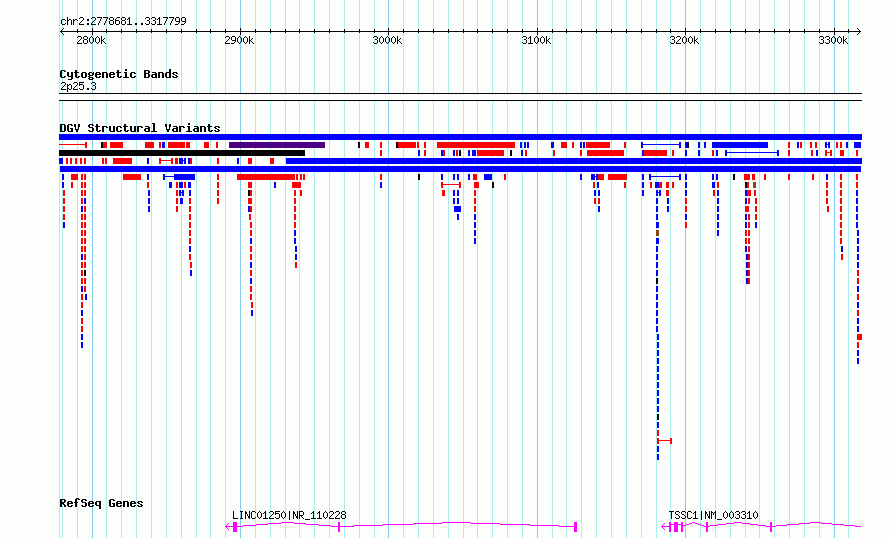
Task: Click the TSSC1|NM_003310 gene label
Action: pyautogui.click(x=713, y=515)
